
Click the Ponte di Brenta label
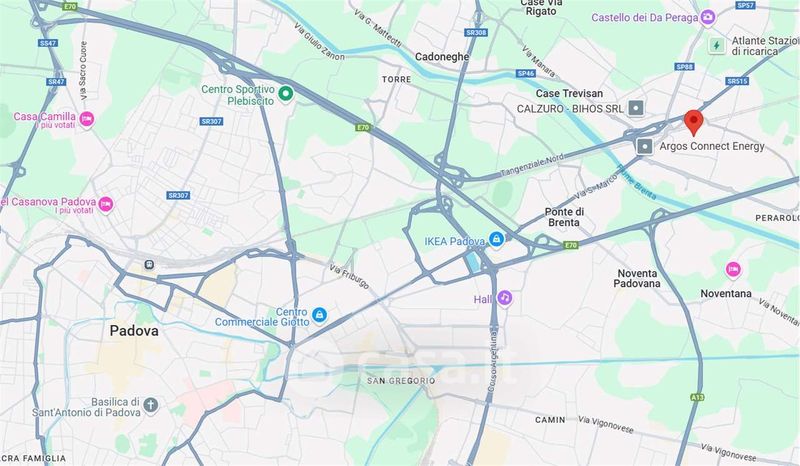pyautogui.click(x=564, y=217)
